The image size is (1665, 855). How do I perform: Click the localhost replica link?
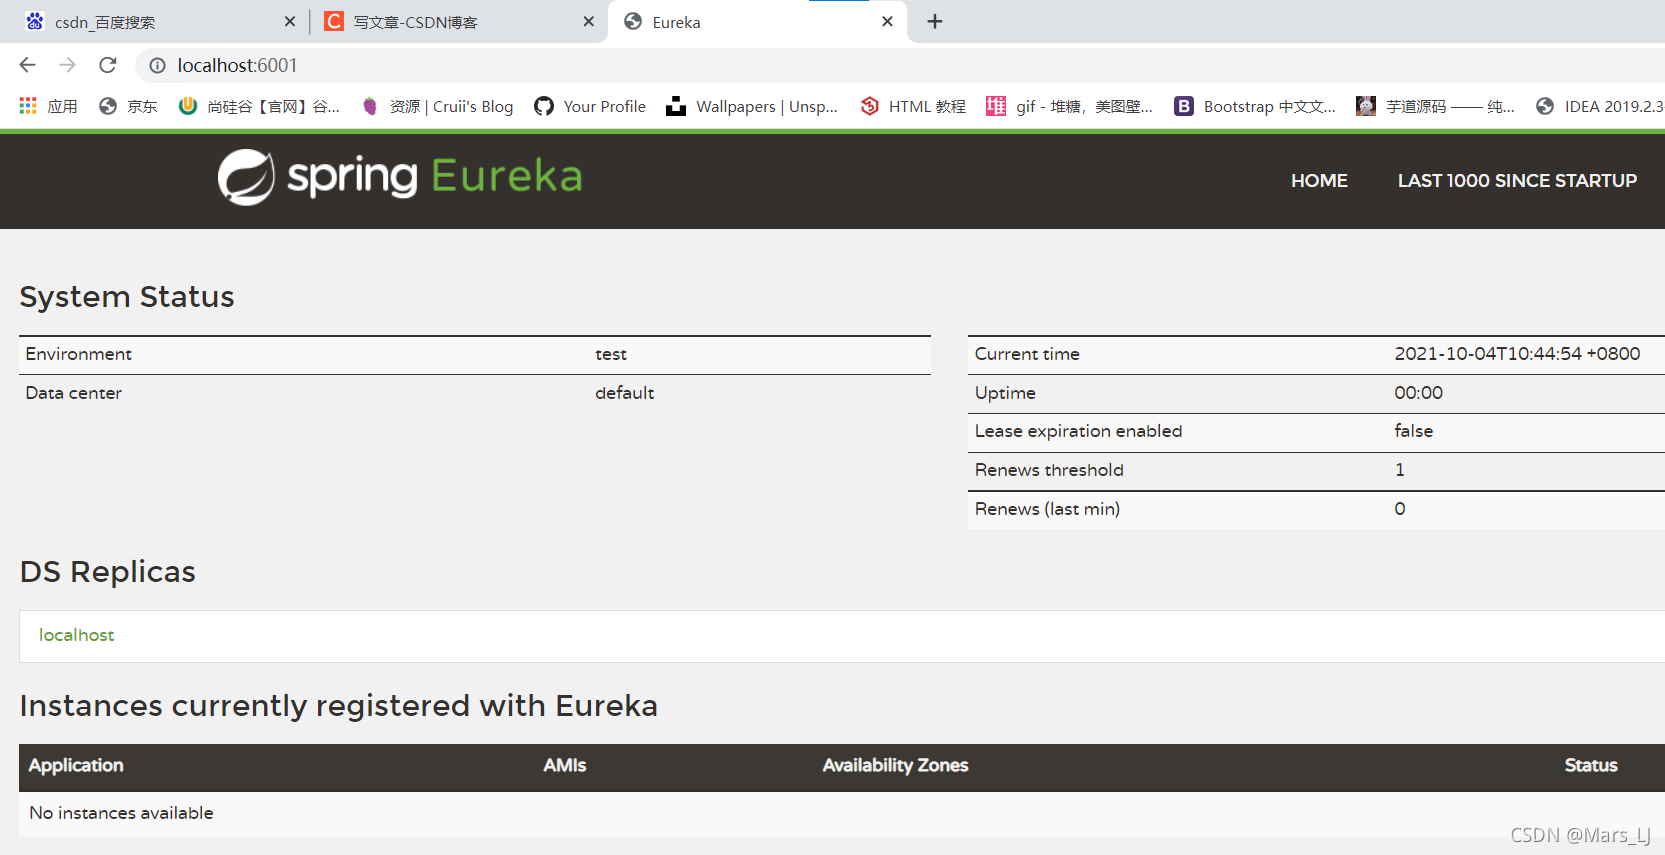(76, 635)
